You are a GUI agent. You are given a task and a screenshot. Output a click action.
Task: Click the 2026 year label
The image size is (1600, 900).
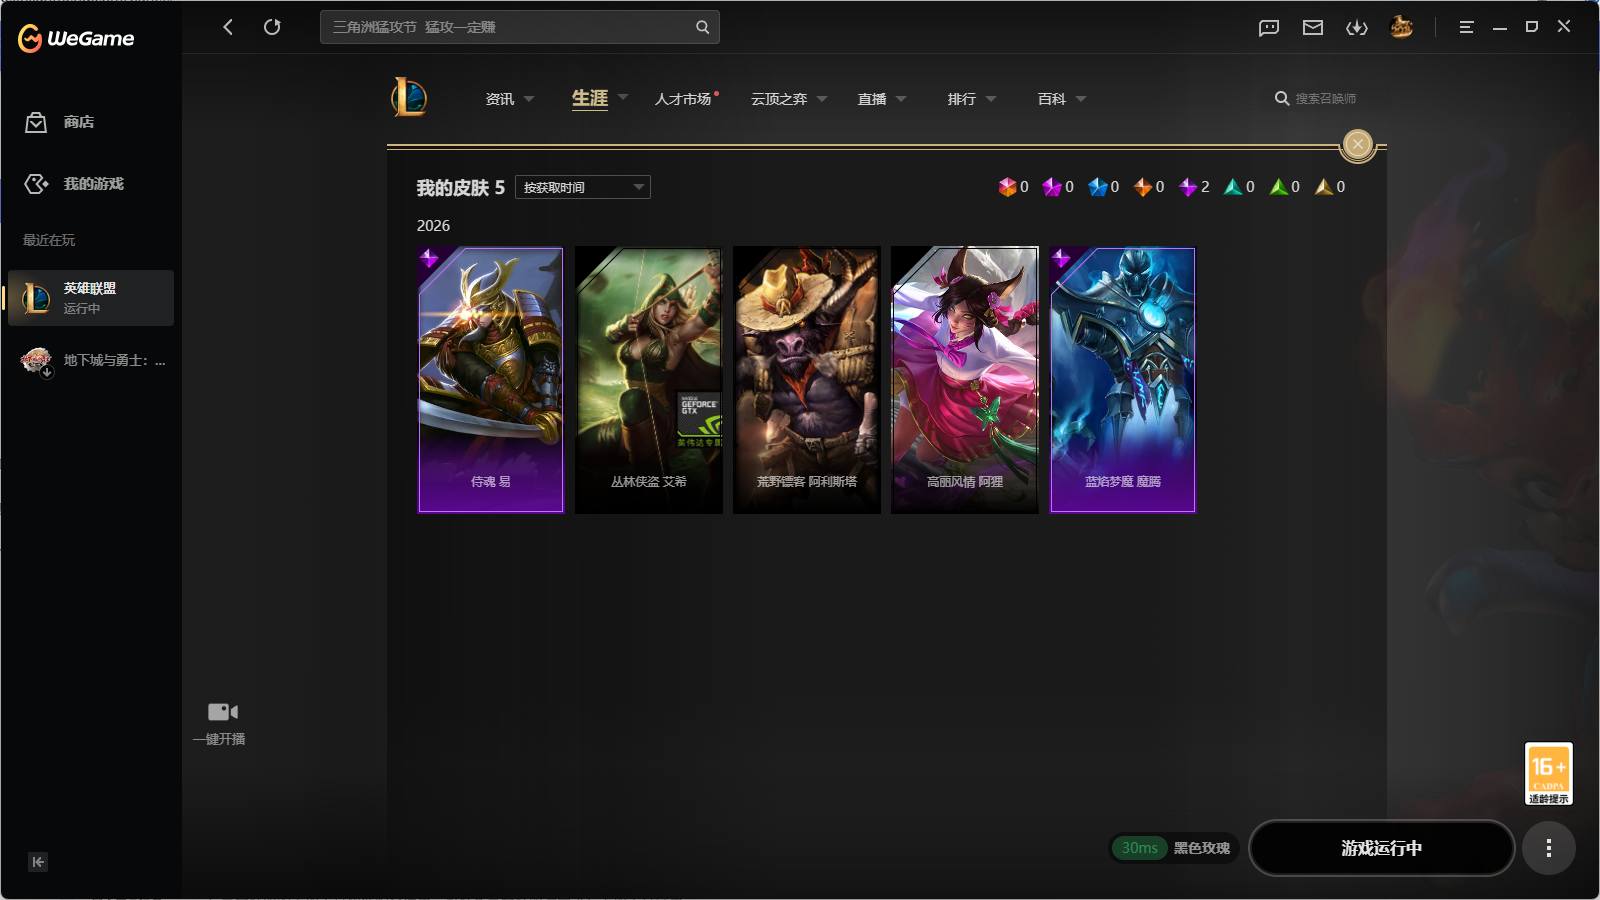(x=434, y=226)
